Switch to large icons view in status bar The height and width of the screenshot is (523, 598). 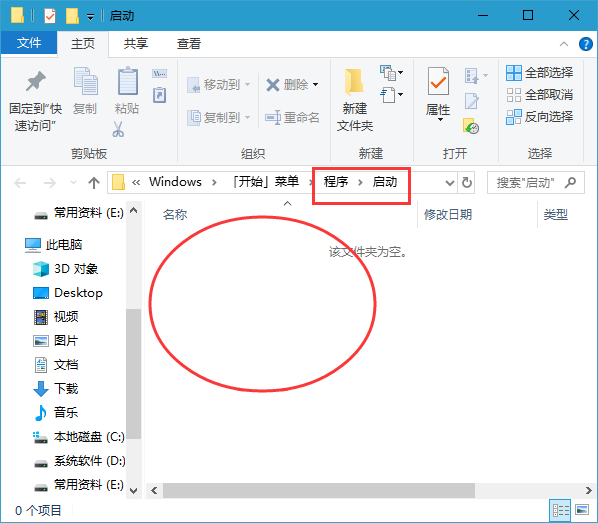click(x=582, y=510)
